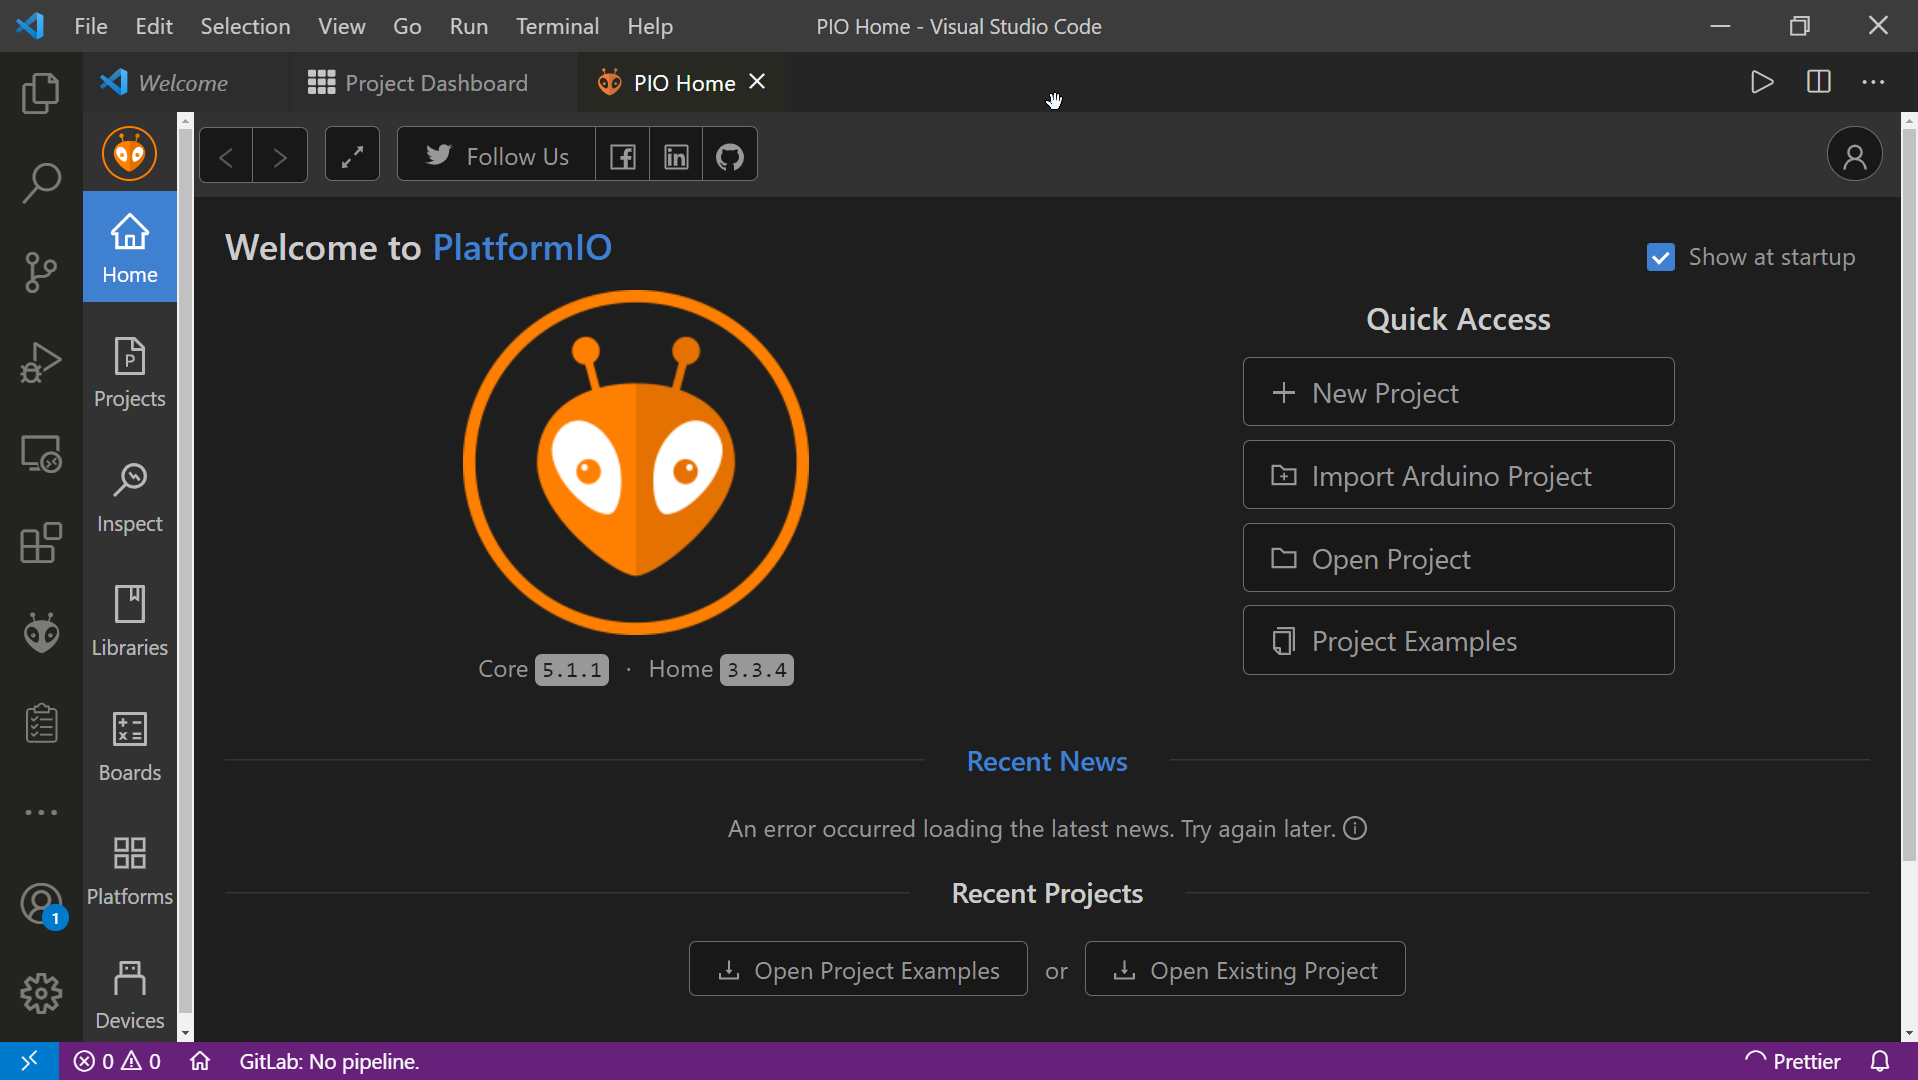Open the Libraries section
This screenshot has height=1080, width=1918.
pyautogui.click(x=130, y=621)
